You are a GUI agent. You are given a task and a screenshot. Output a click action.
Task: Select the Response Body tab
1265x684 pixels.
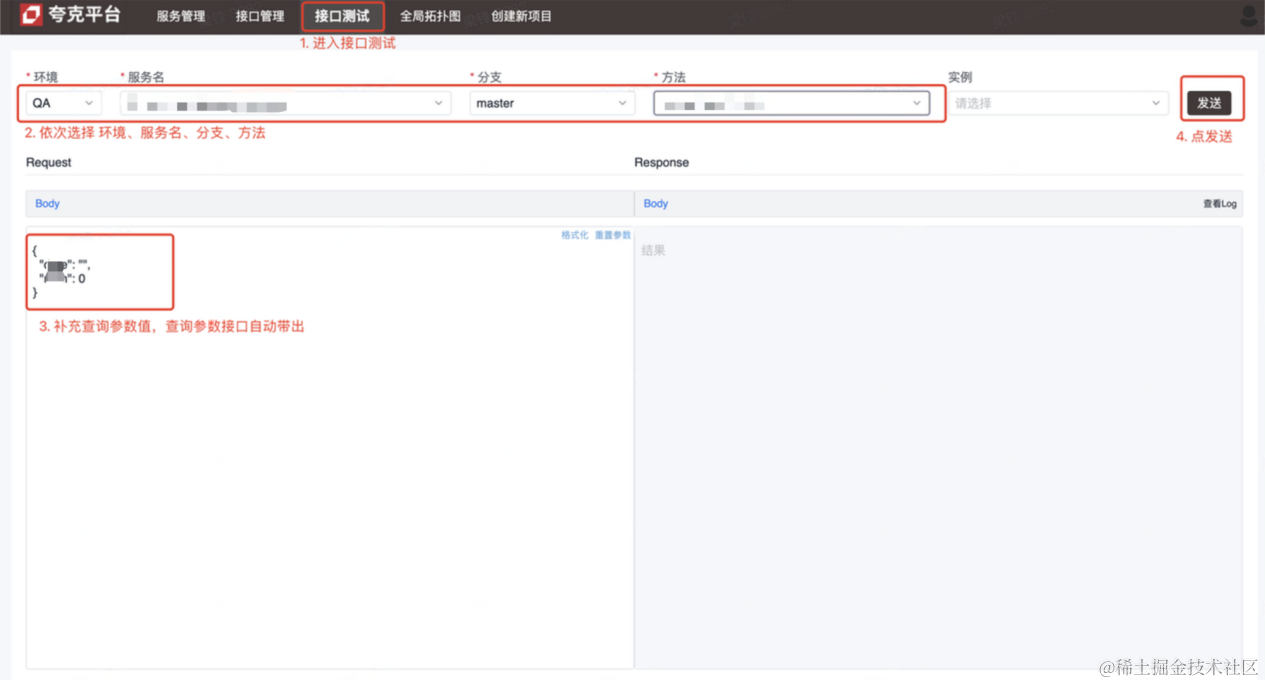click(655, 203)
